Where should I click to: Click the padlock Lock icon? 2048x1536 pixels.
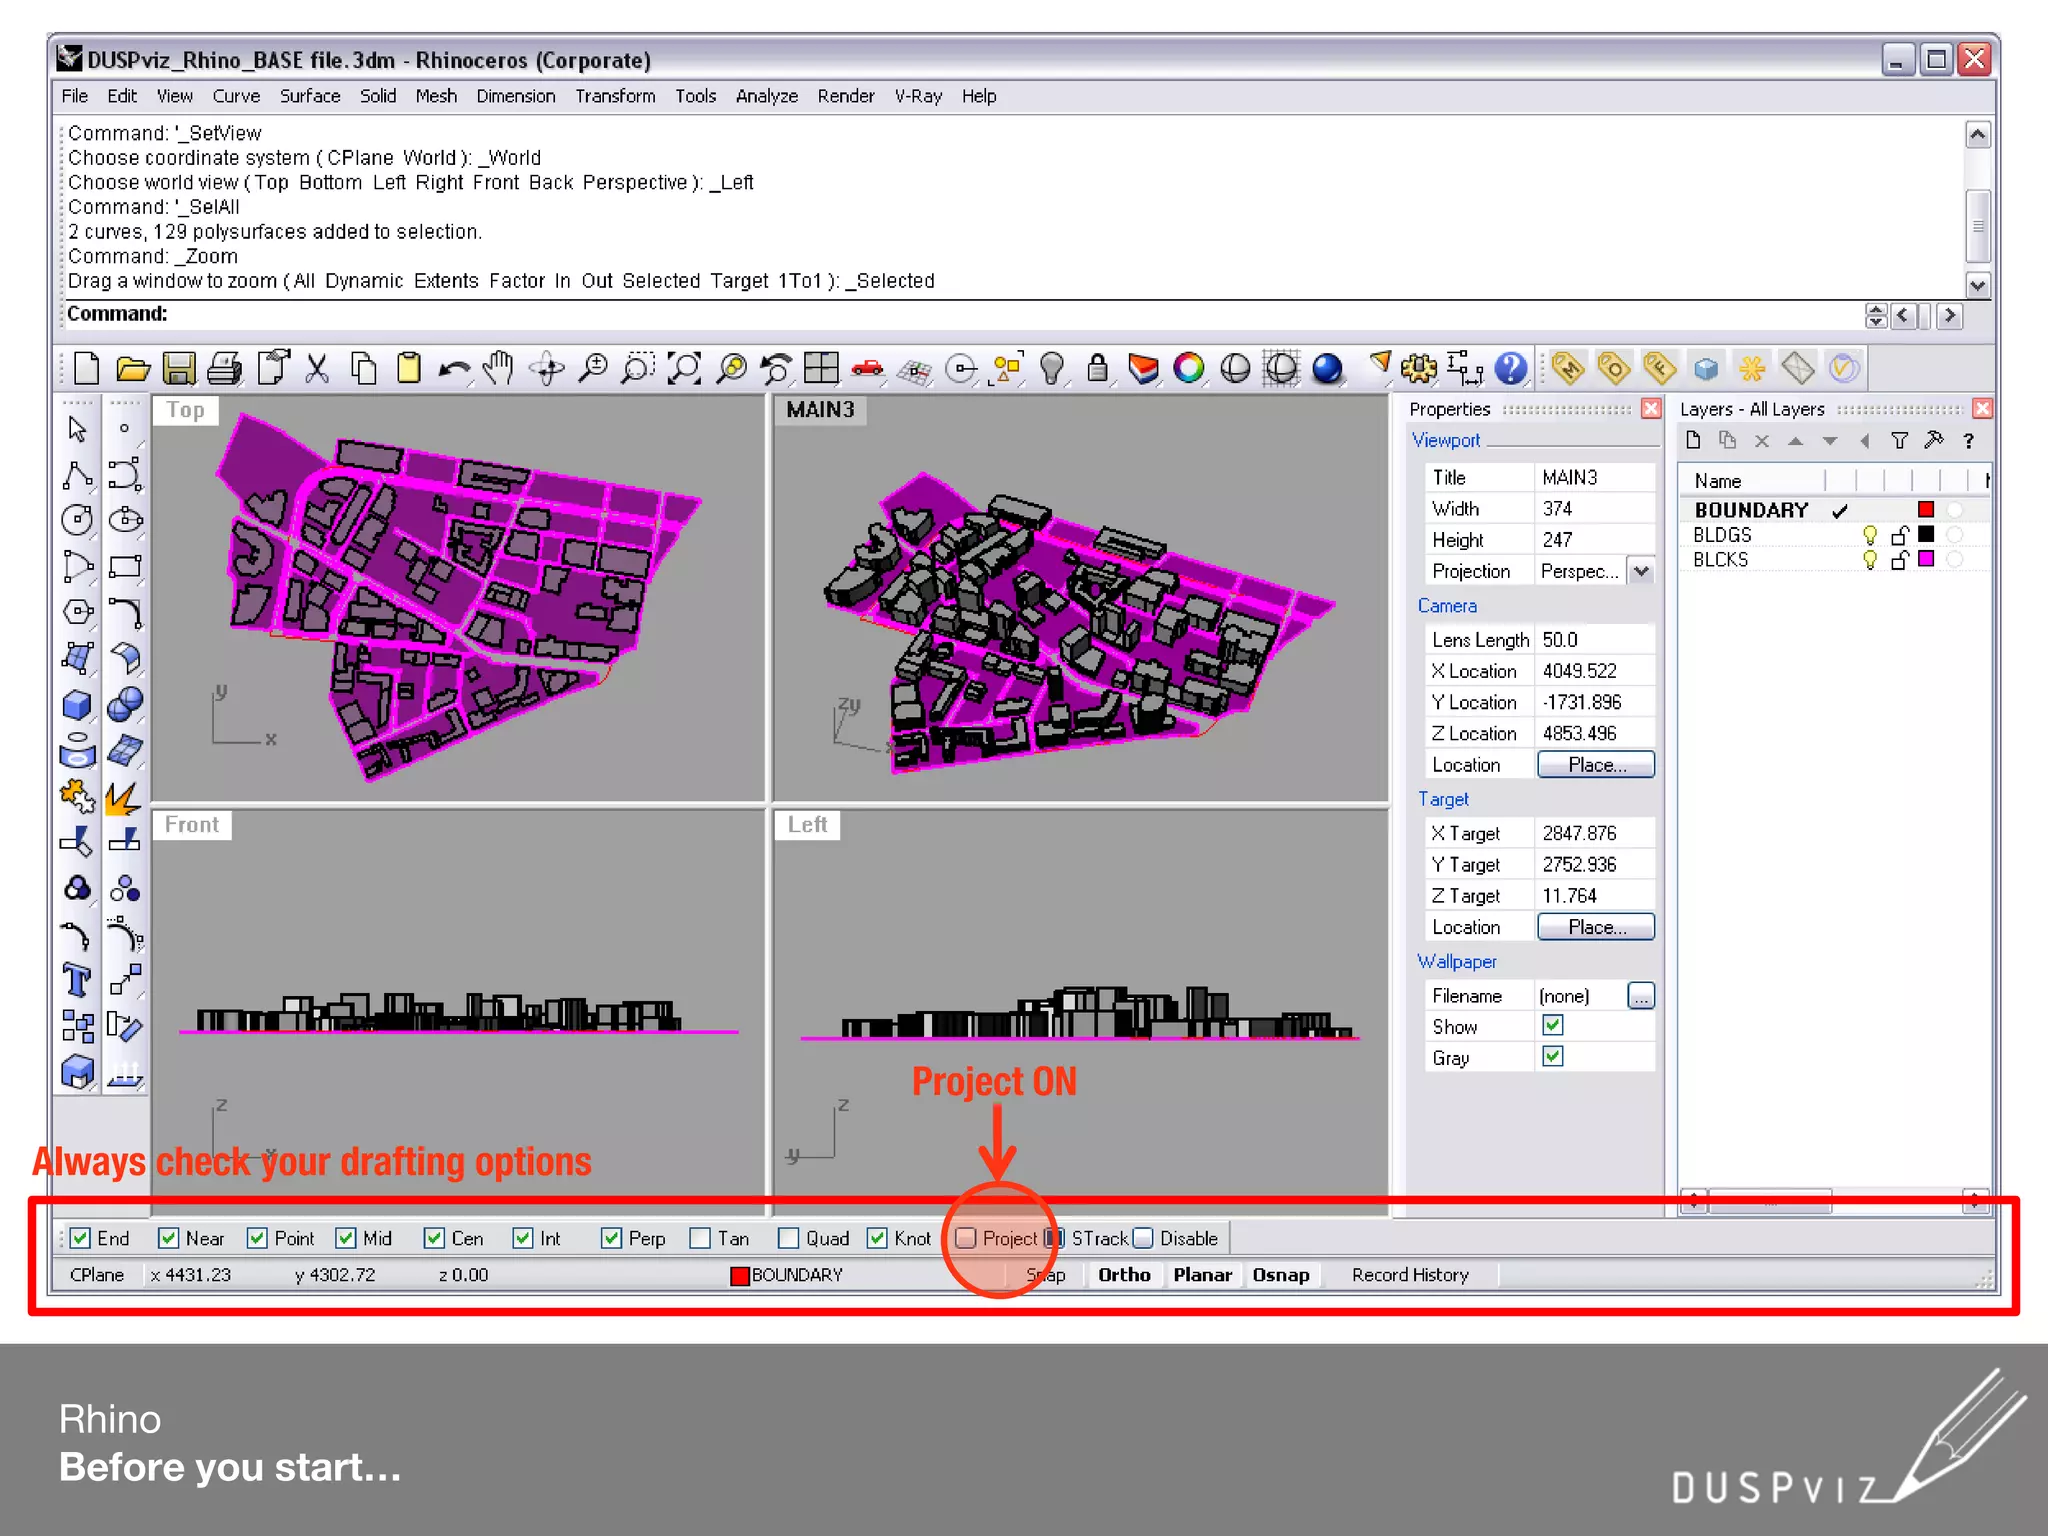[1097, 369]
